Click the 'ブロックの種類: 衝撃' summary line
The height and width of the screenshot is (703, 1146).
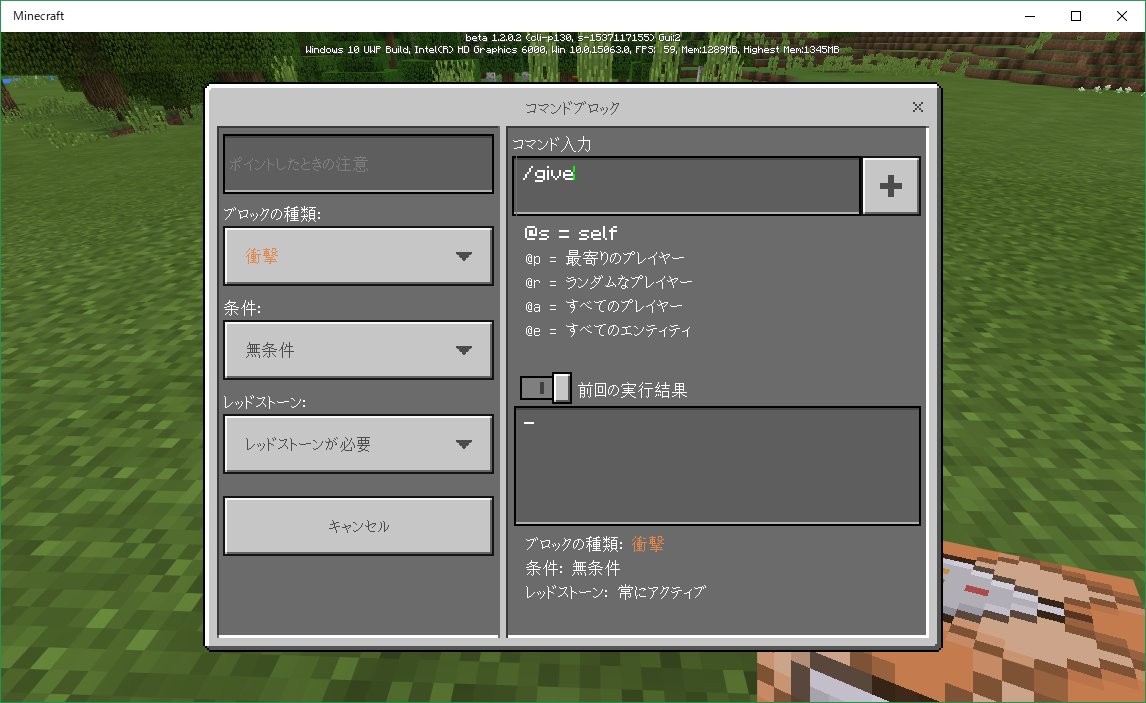594,544
